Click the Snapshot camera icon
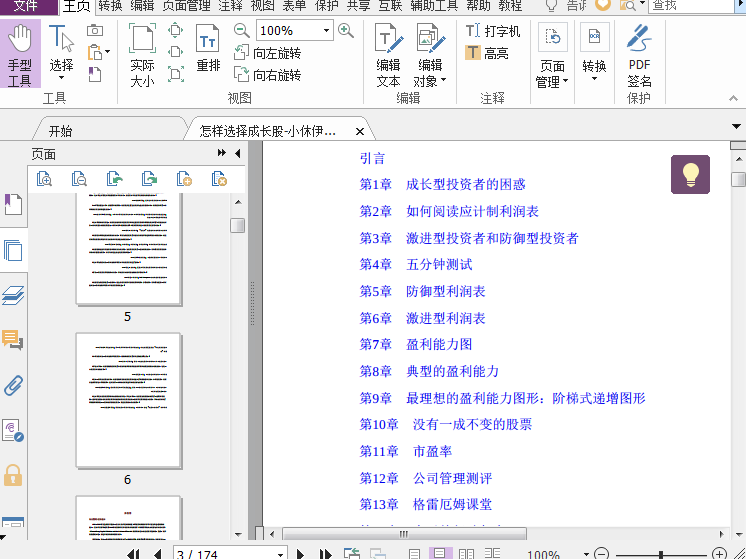746x559 pixels. [95, 30]
